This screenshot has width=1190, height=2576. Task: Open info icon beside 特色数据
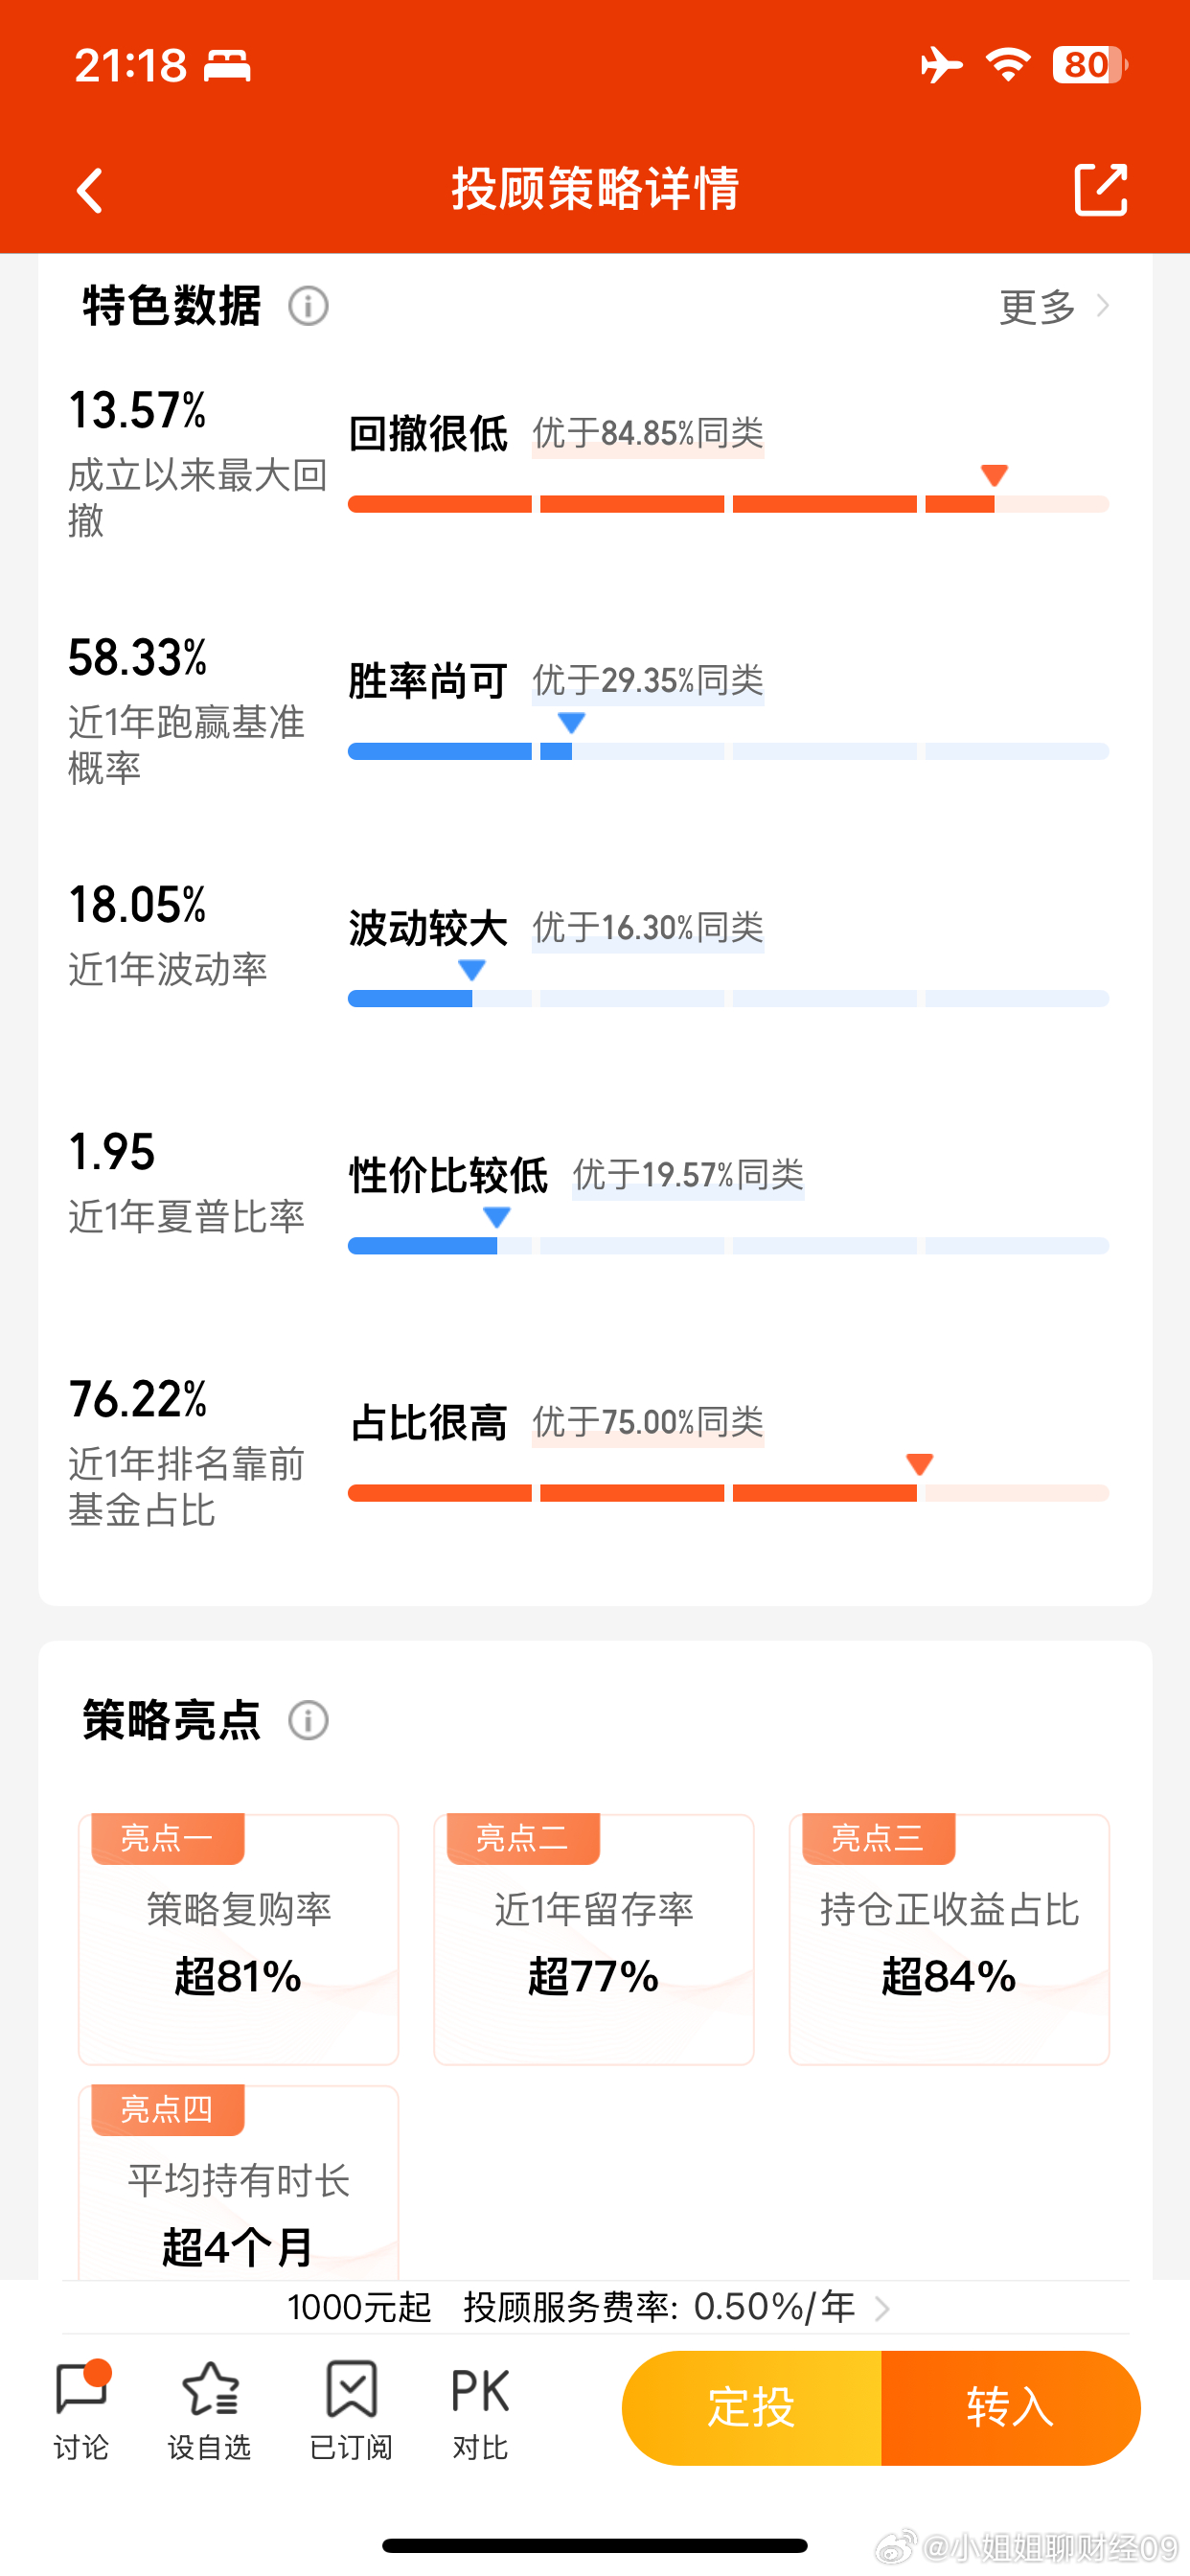click(x=308, y=306)
